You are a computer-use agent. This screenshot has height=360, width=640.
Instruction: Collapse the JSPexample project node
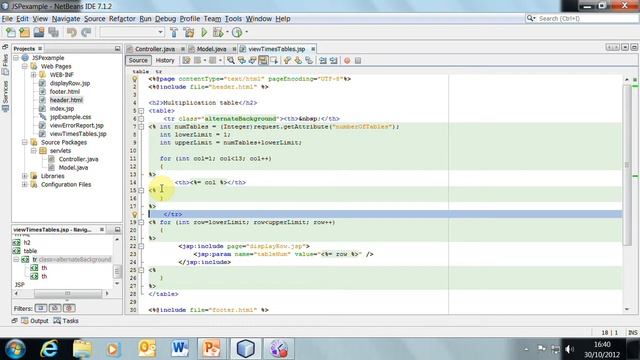coord(16,58)
